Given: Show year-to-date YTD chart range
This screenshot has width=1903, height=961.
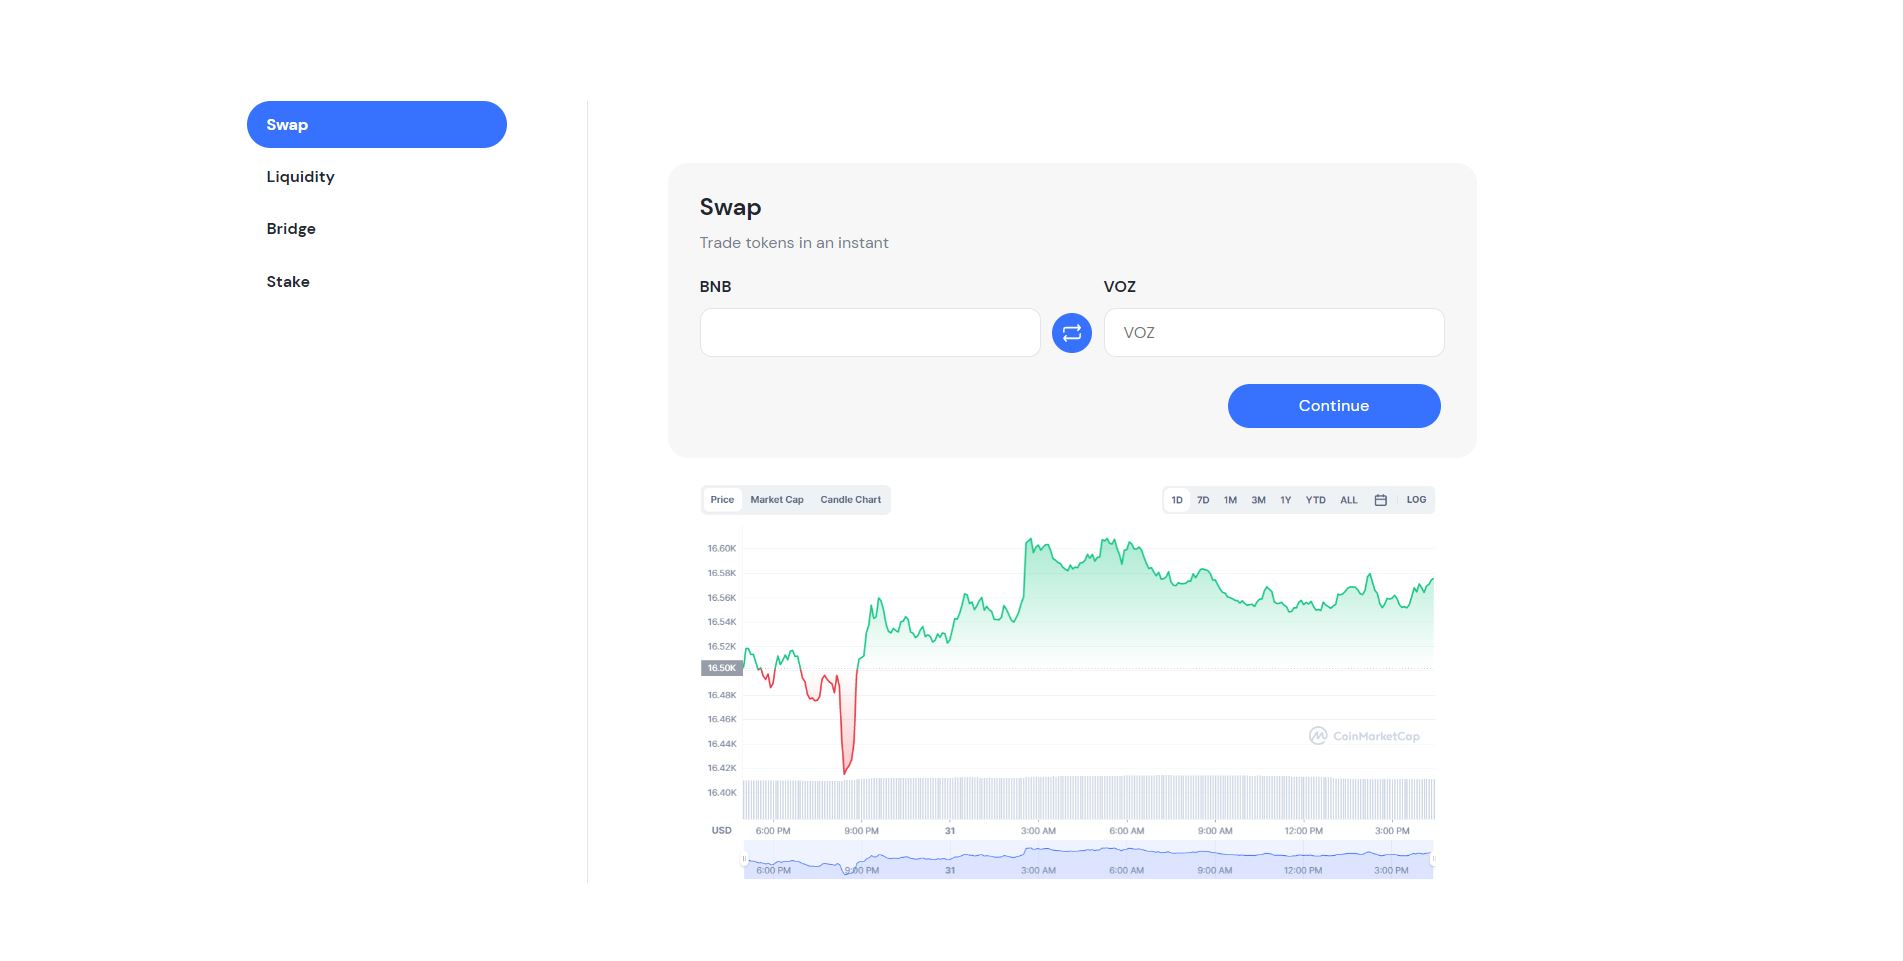Looking at the screenshot, I should coord(1315,500).
